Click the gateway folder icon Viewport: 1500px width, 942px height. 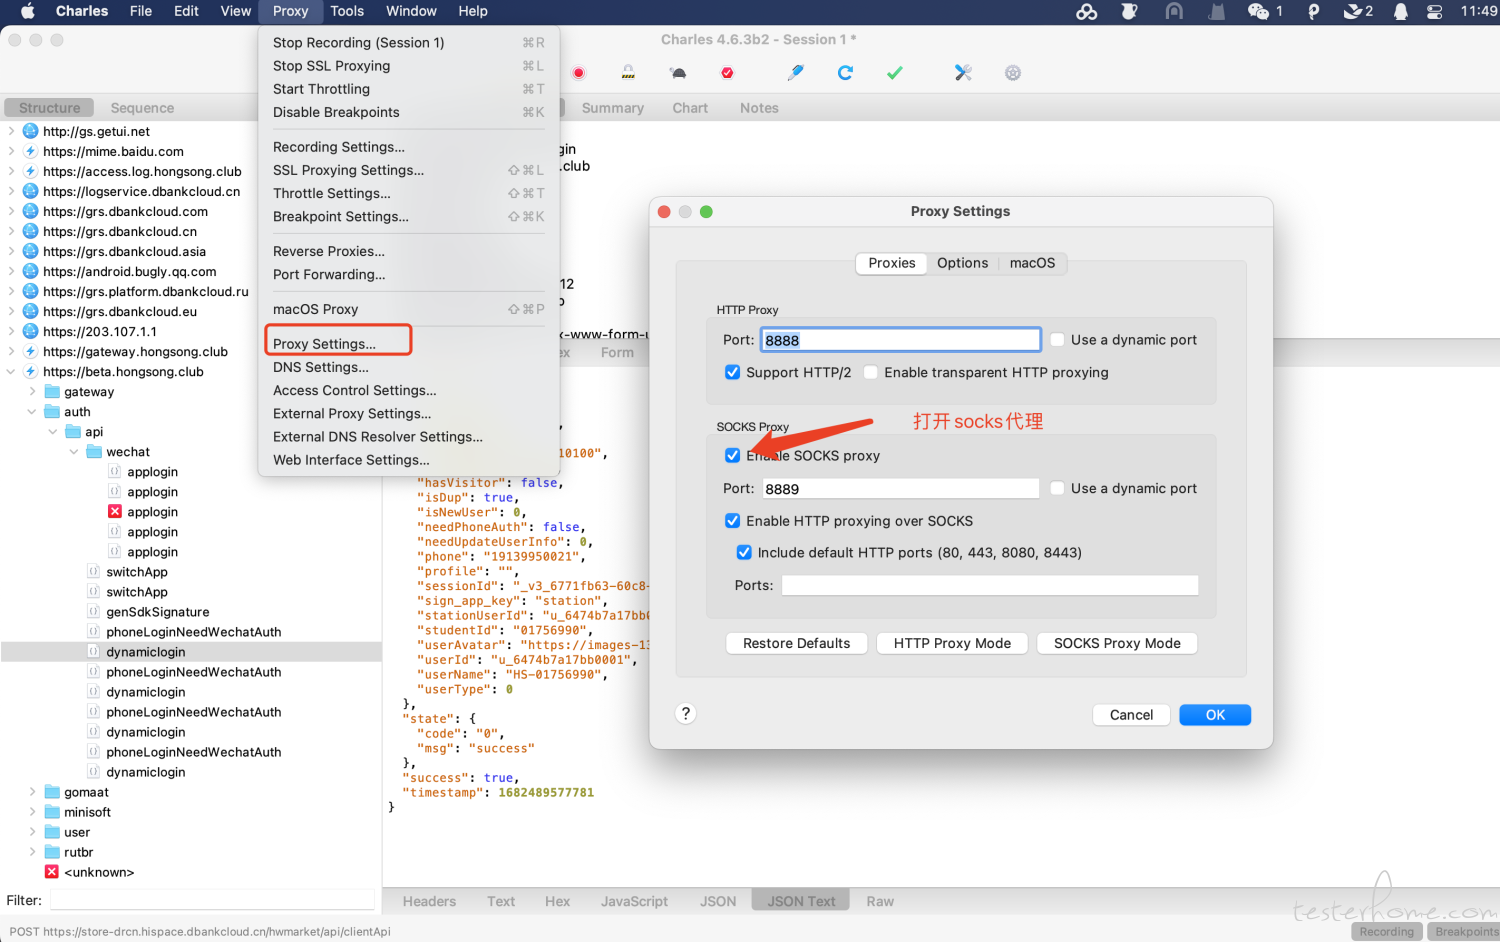tap(52, 391)
